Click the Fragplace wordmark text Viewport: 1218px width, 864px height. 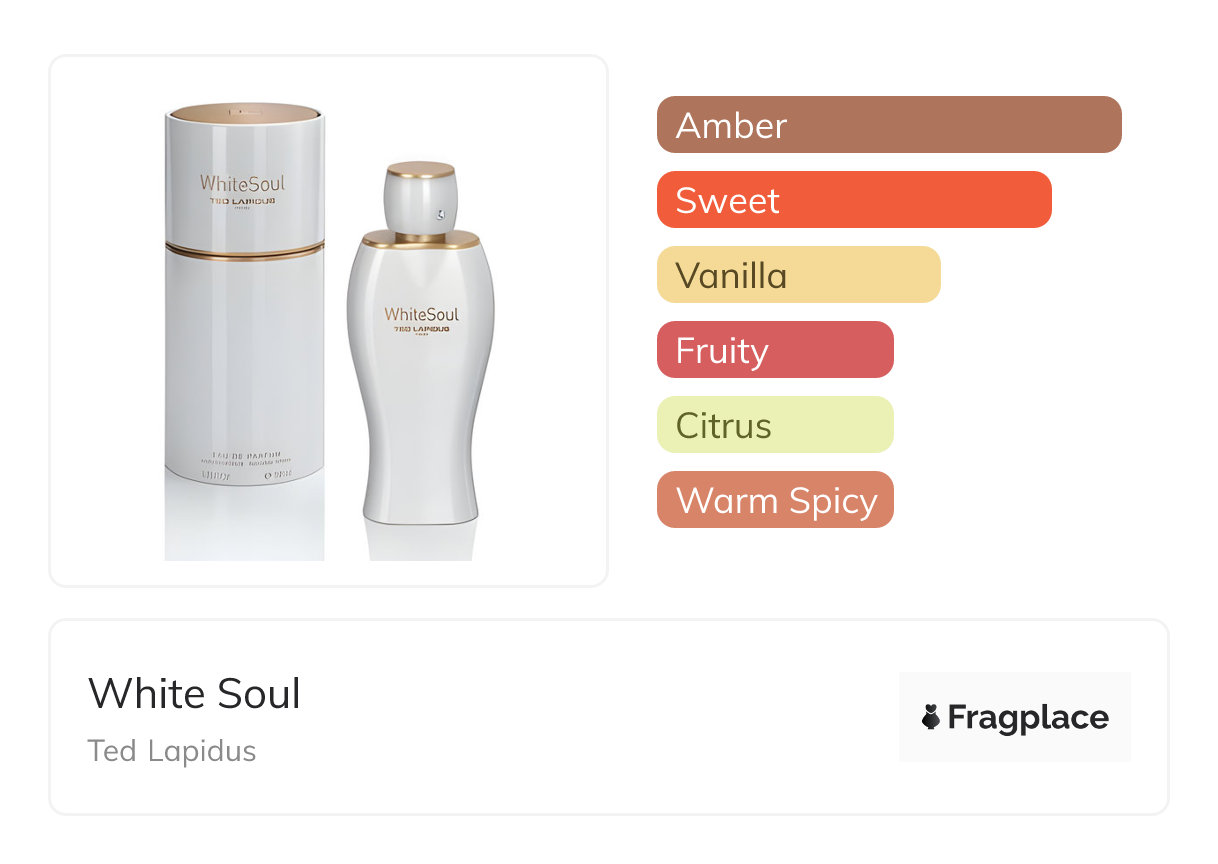point(1028,718)
